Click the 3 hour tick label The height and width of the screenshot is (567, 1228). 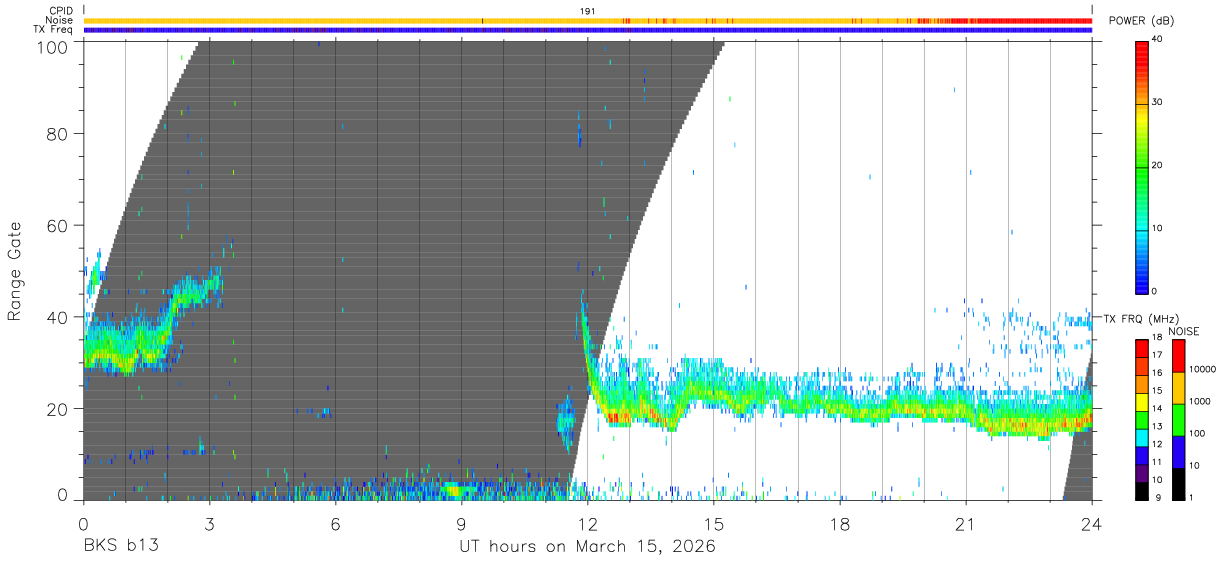[x=210, y=523]
